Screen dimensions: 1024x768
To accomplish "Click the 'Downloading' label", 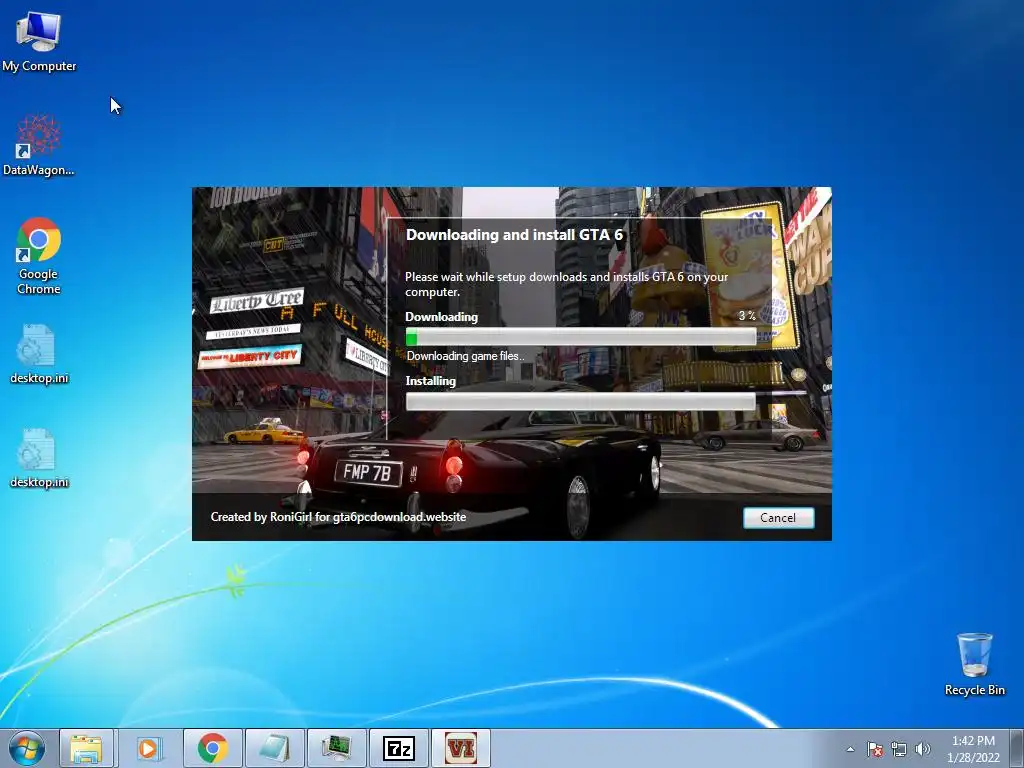I will coord(441,317).
